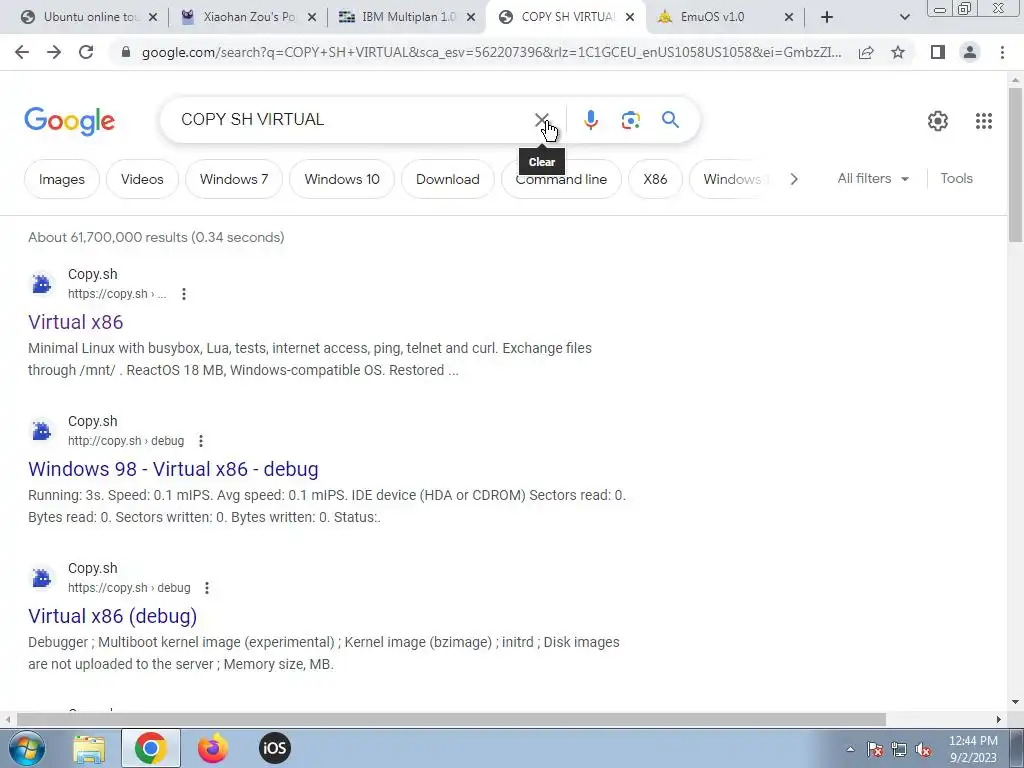Screen dimensions: 1024x768
Task: Select the Windows 7 filter chip
Action: coord(234,179)
